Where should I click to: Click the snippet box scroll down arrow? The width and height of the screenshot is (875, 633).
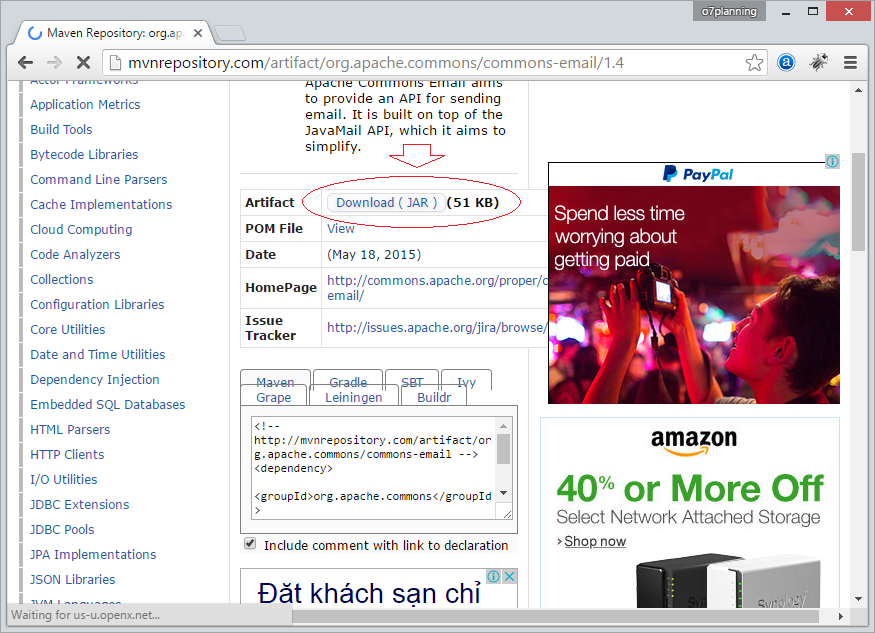[x=503, y=493]
